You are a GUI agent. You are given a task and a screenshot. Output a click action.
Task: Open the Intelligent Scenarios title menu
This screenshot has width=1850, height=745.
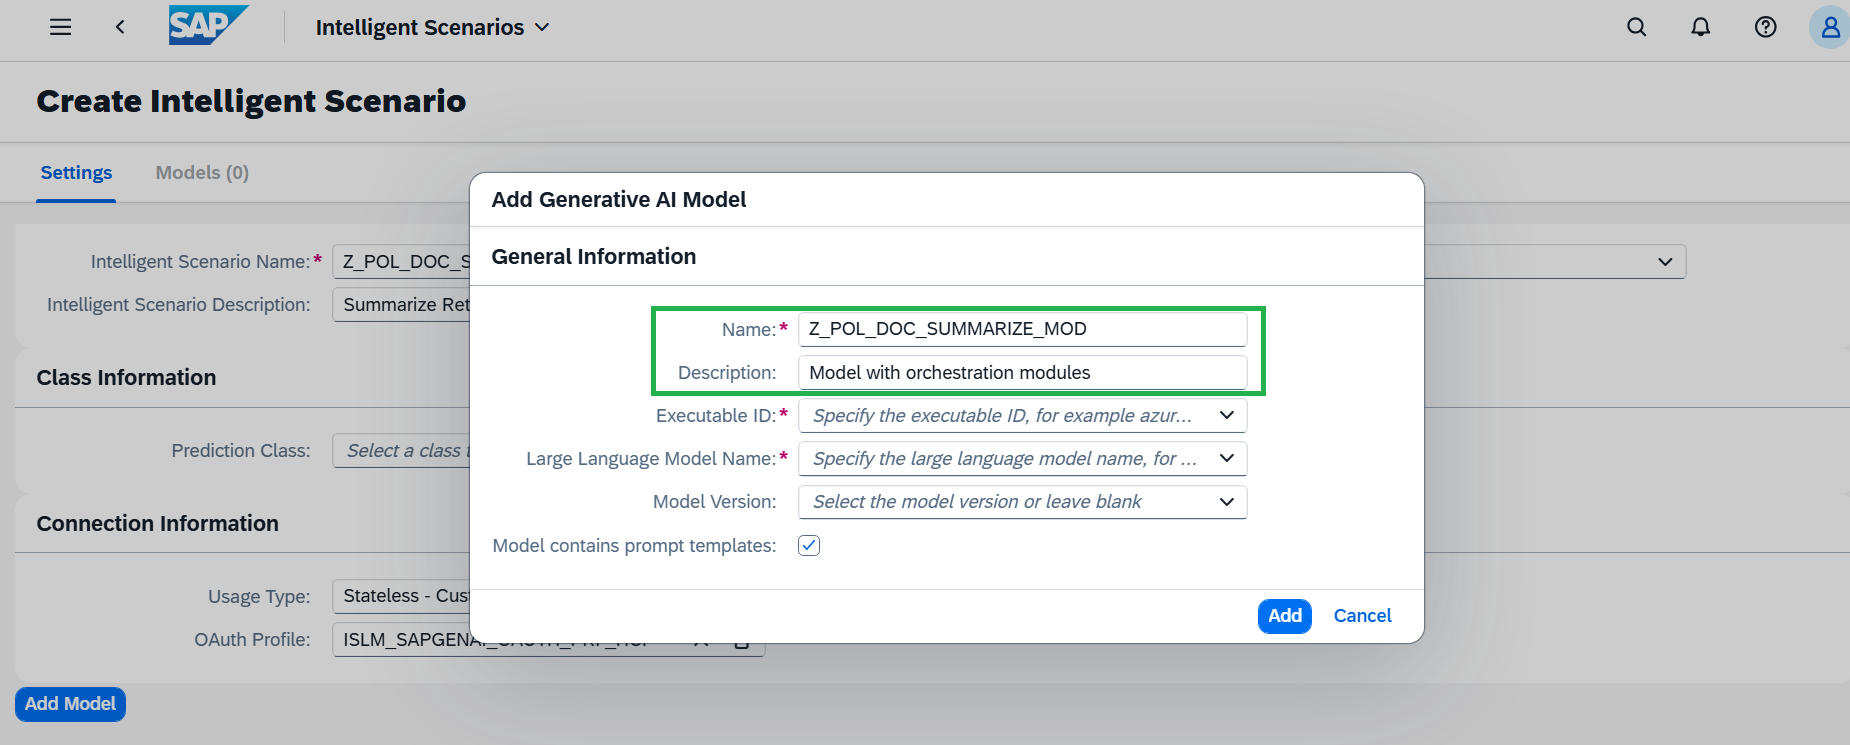(x=433, y=27)
